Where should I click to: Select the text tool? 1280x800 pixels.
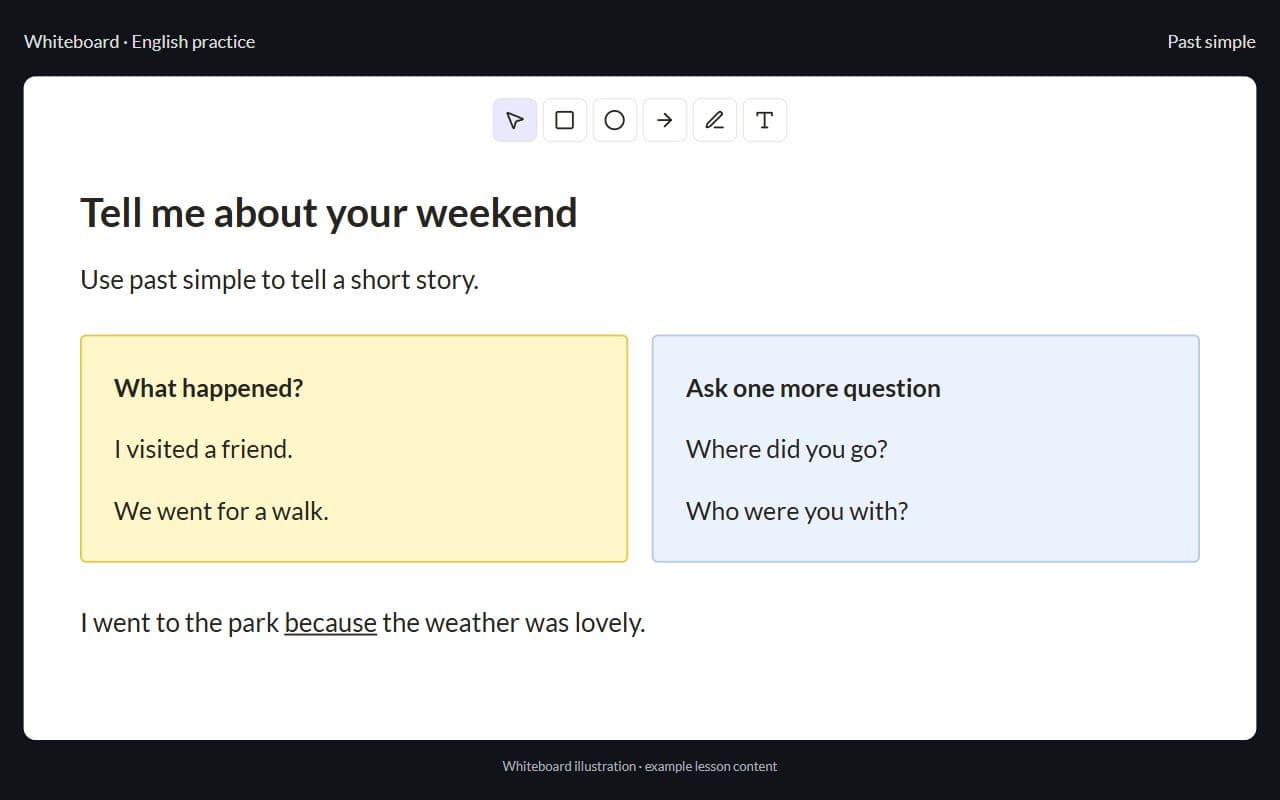[765, 120]
